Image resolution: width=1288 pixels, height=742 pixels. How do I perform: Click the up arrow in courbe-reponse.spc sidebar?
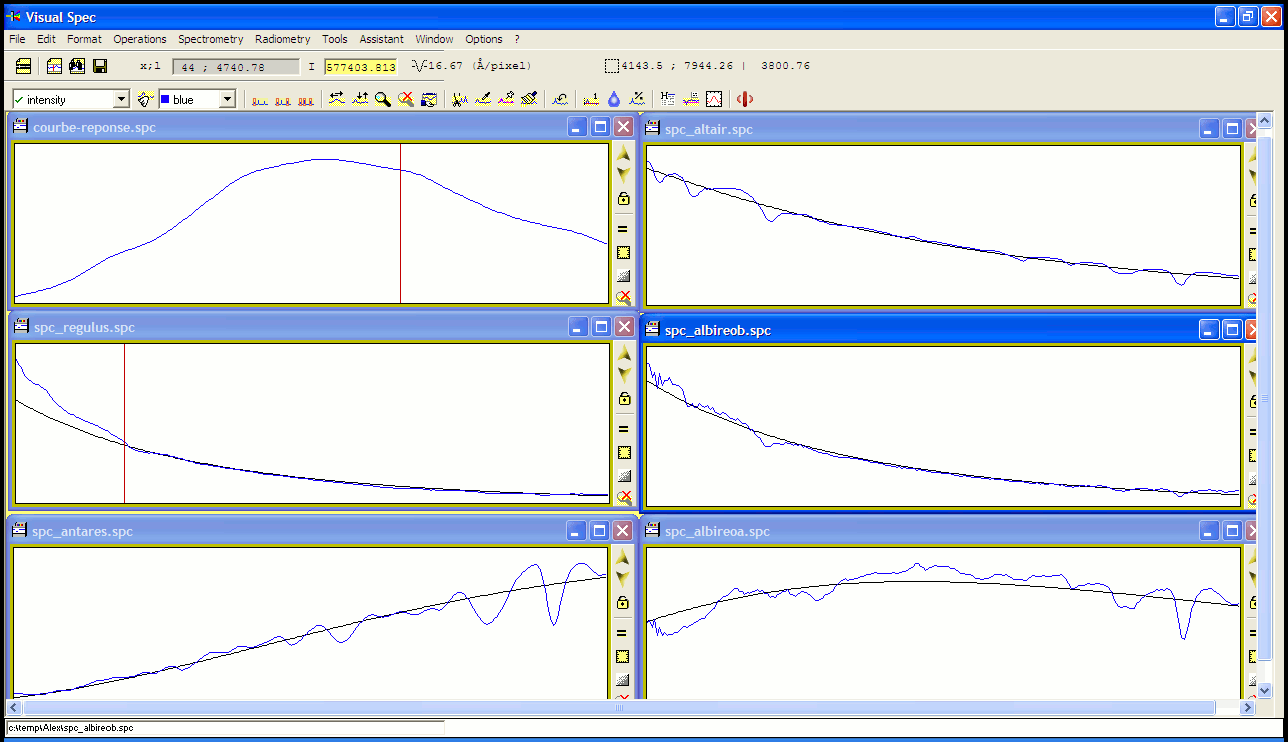(x=624, y=155)
